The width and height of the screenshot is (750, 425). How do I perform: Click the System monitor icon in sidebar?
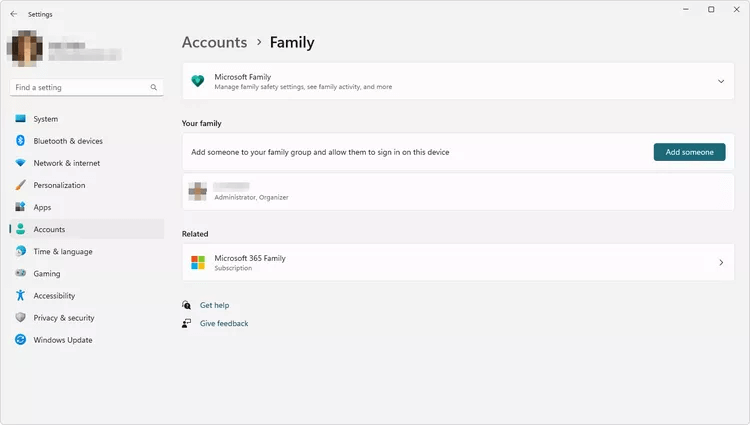pyautogui.click(x=20, y=119)
